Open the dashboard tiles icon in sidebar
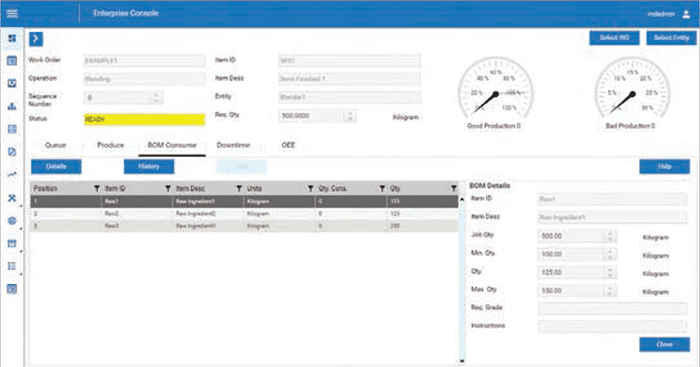This screenshot has width=700, height=367. click(12, 38)
